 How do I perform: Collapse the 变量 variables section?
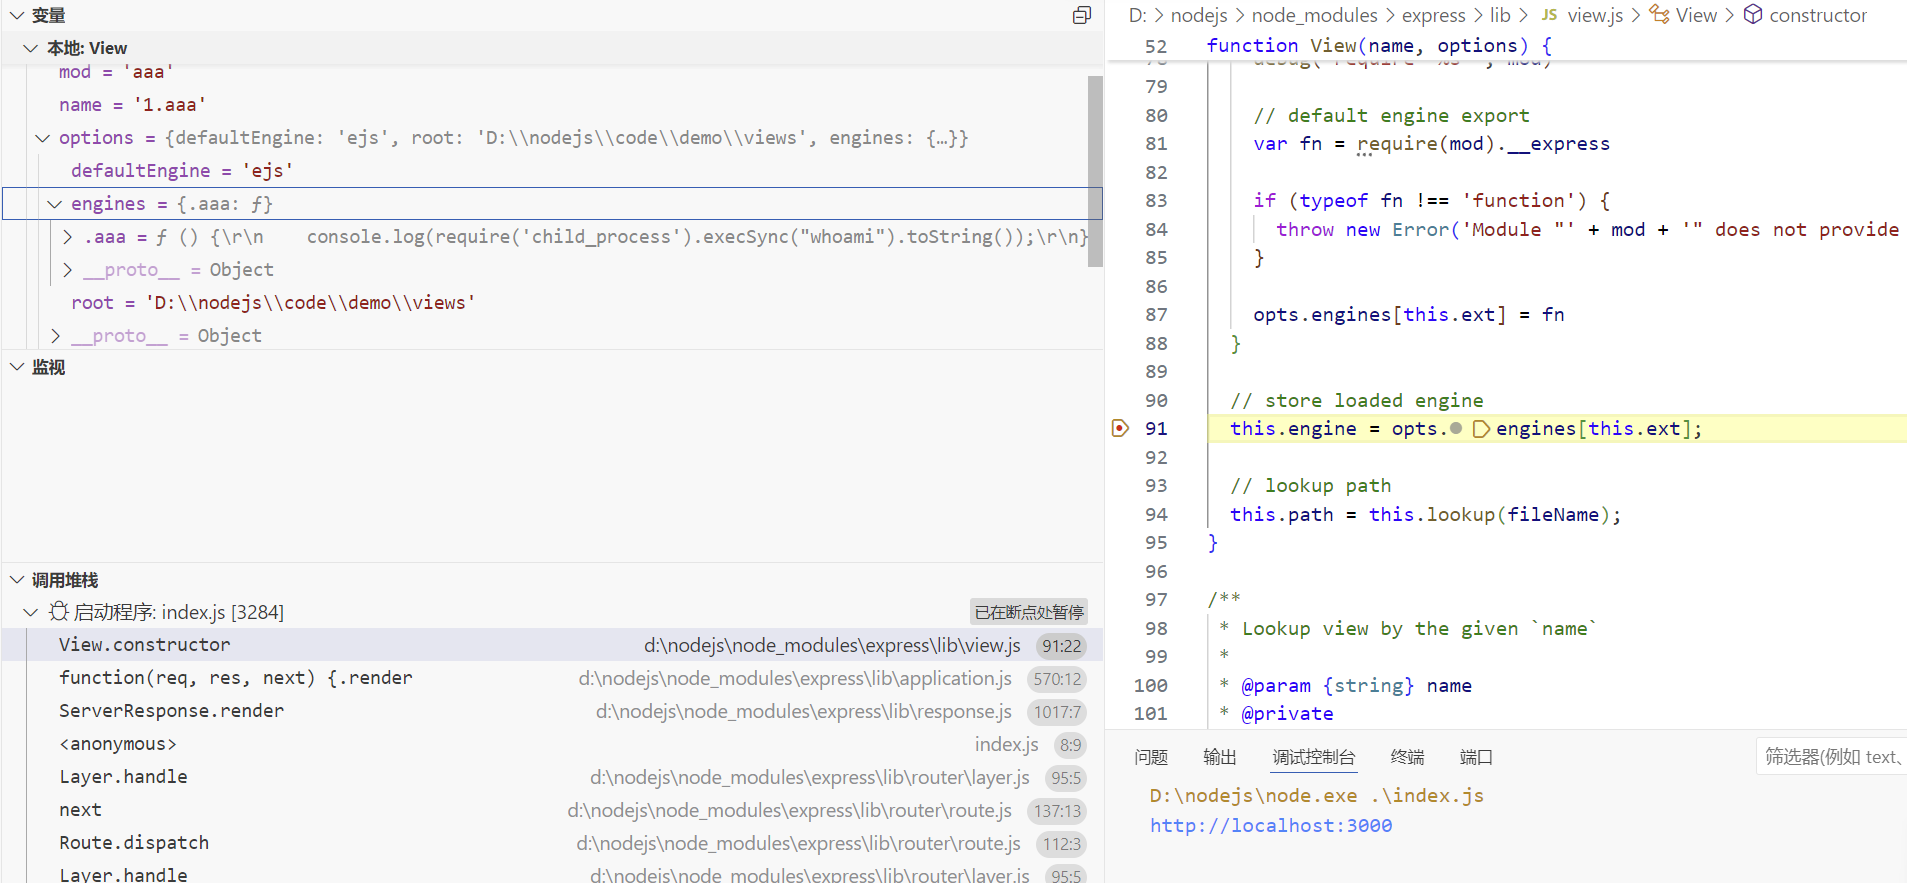17,15
